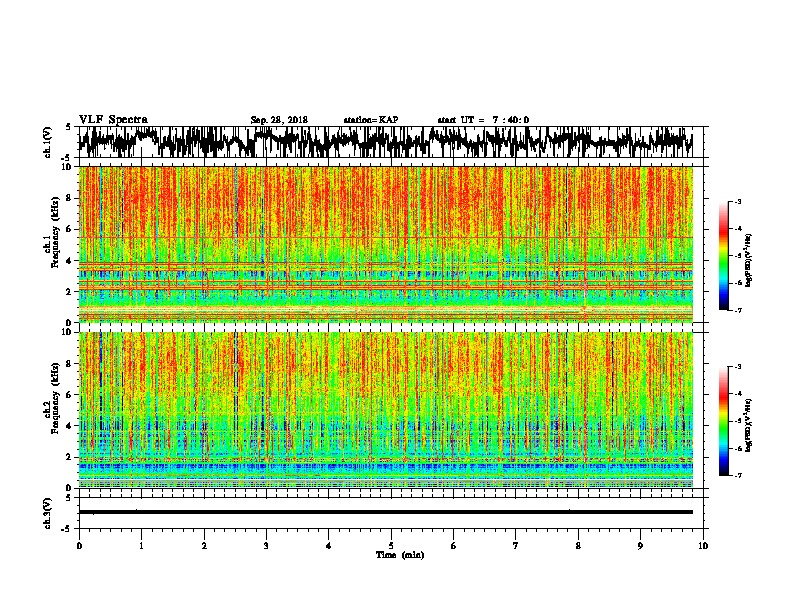Click the ch.2 color scale bar
Viewport: 792px width, 612px height.
coord(724,421)
